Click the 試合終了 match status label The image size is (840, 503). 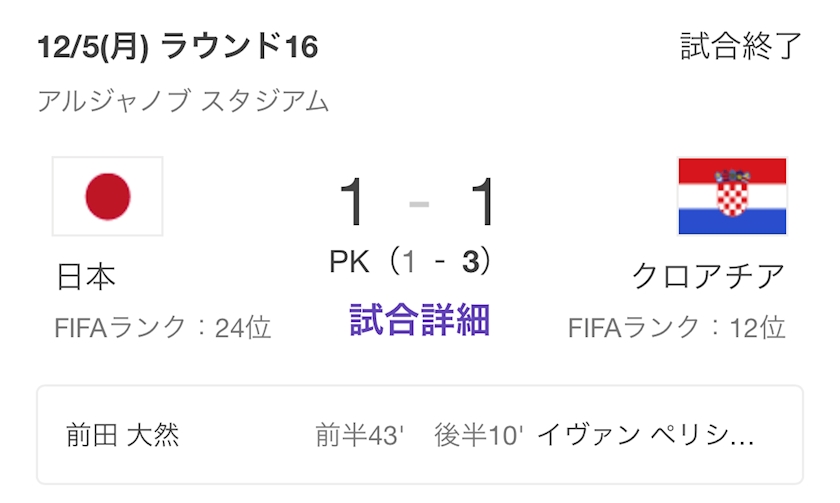741,46
